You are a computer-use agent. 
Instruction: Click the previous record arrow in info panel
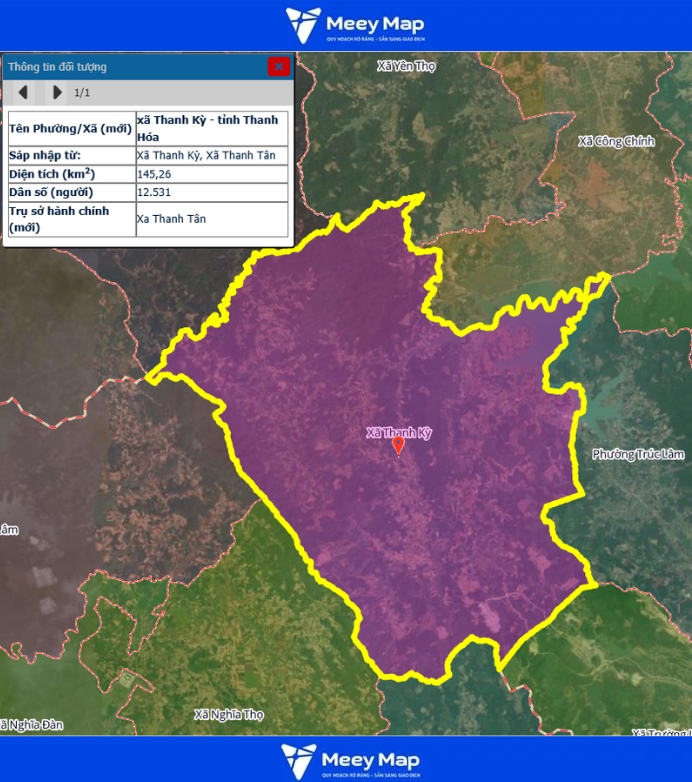pyautogui.click(x=22, y=93)
